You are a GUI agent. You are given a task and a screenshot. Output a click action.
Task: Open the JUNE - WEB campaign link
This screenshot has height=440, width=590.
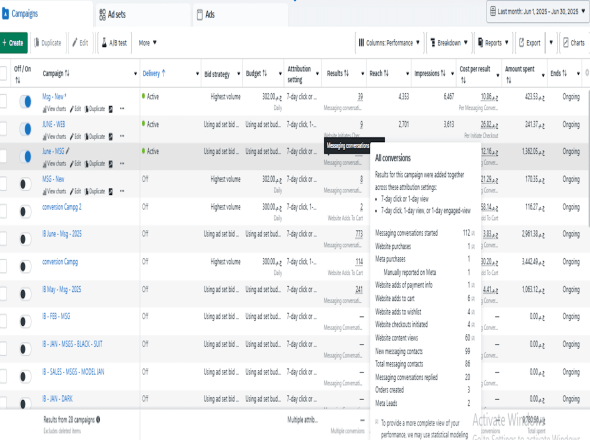[53, 124]
